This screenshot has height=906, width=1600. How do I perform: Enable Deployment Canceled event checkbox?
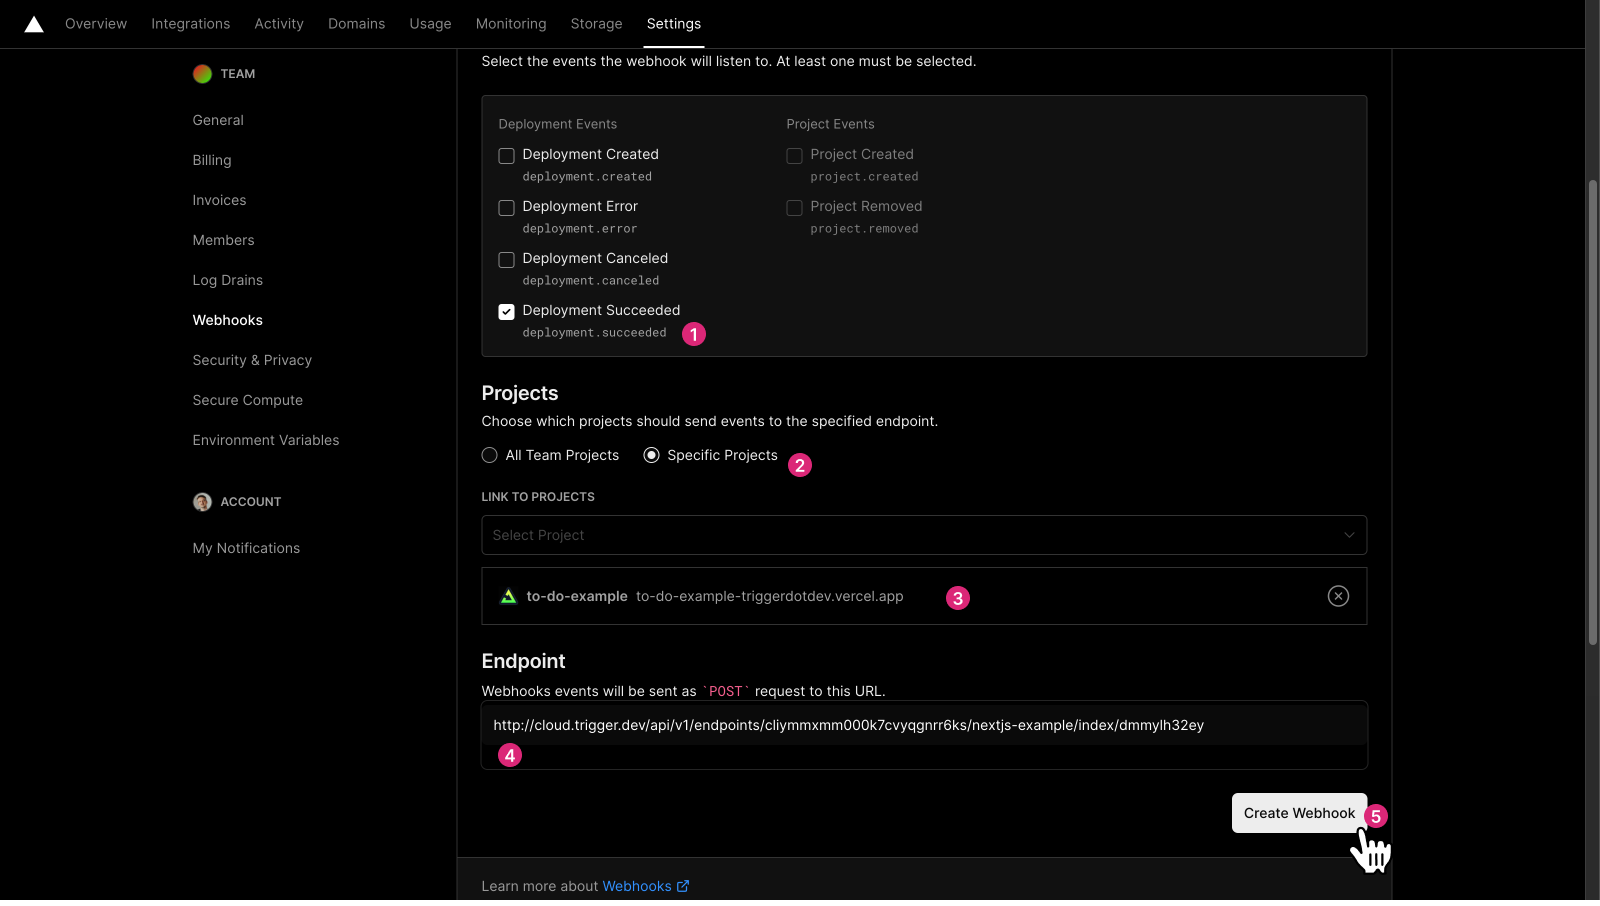[x=507, y=260]
